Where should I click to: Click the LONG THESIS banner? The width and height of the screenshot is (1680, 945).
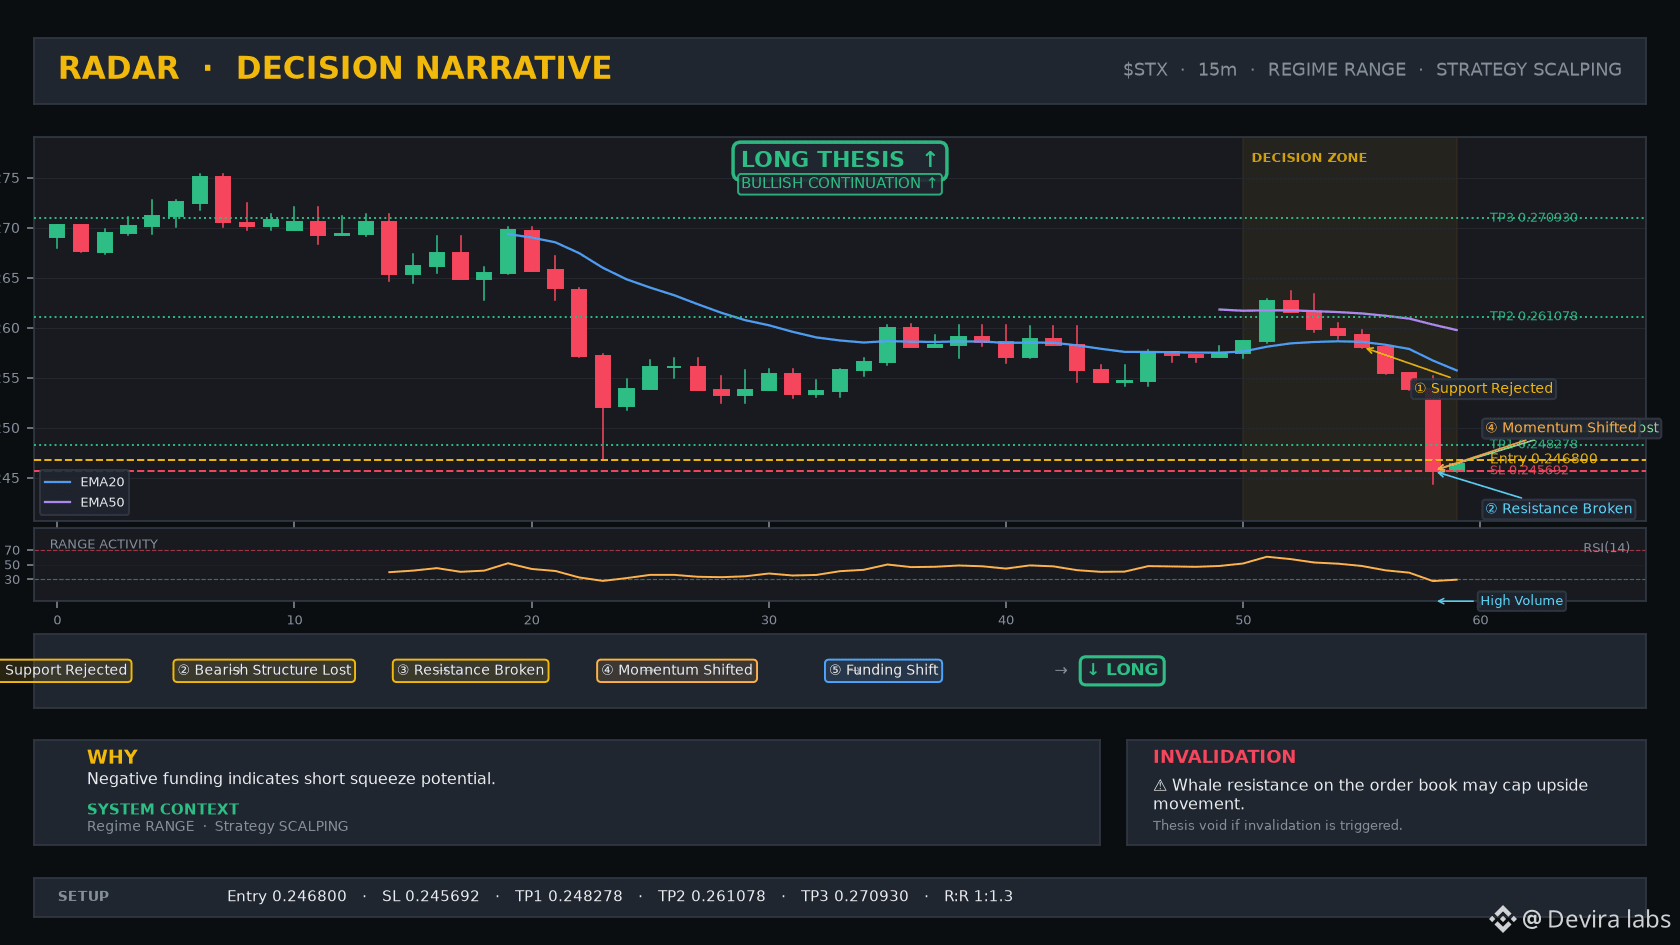click(x=839, y=159)
